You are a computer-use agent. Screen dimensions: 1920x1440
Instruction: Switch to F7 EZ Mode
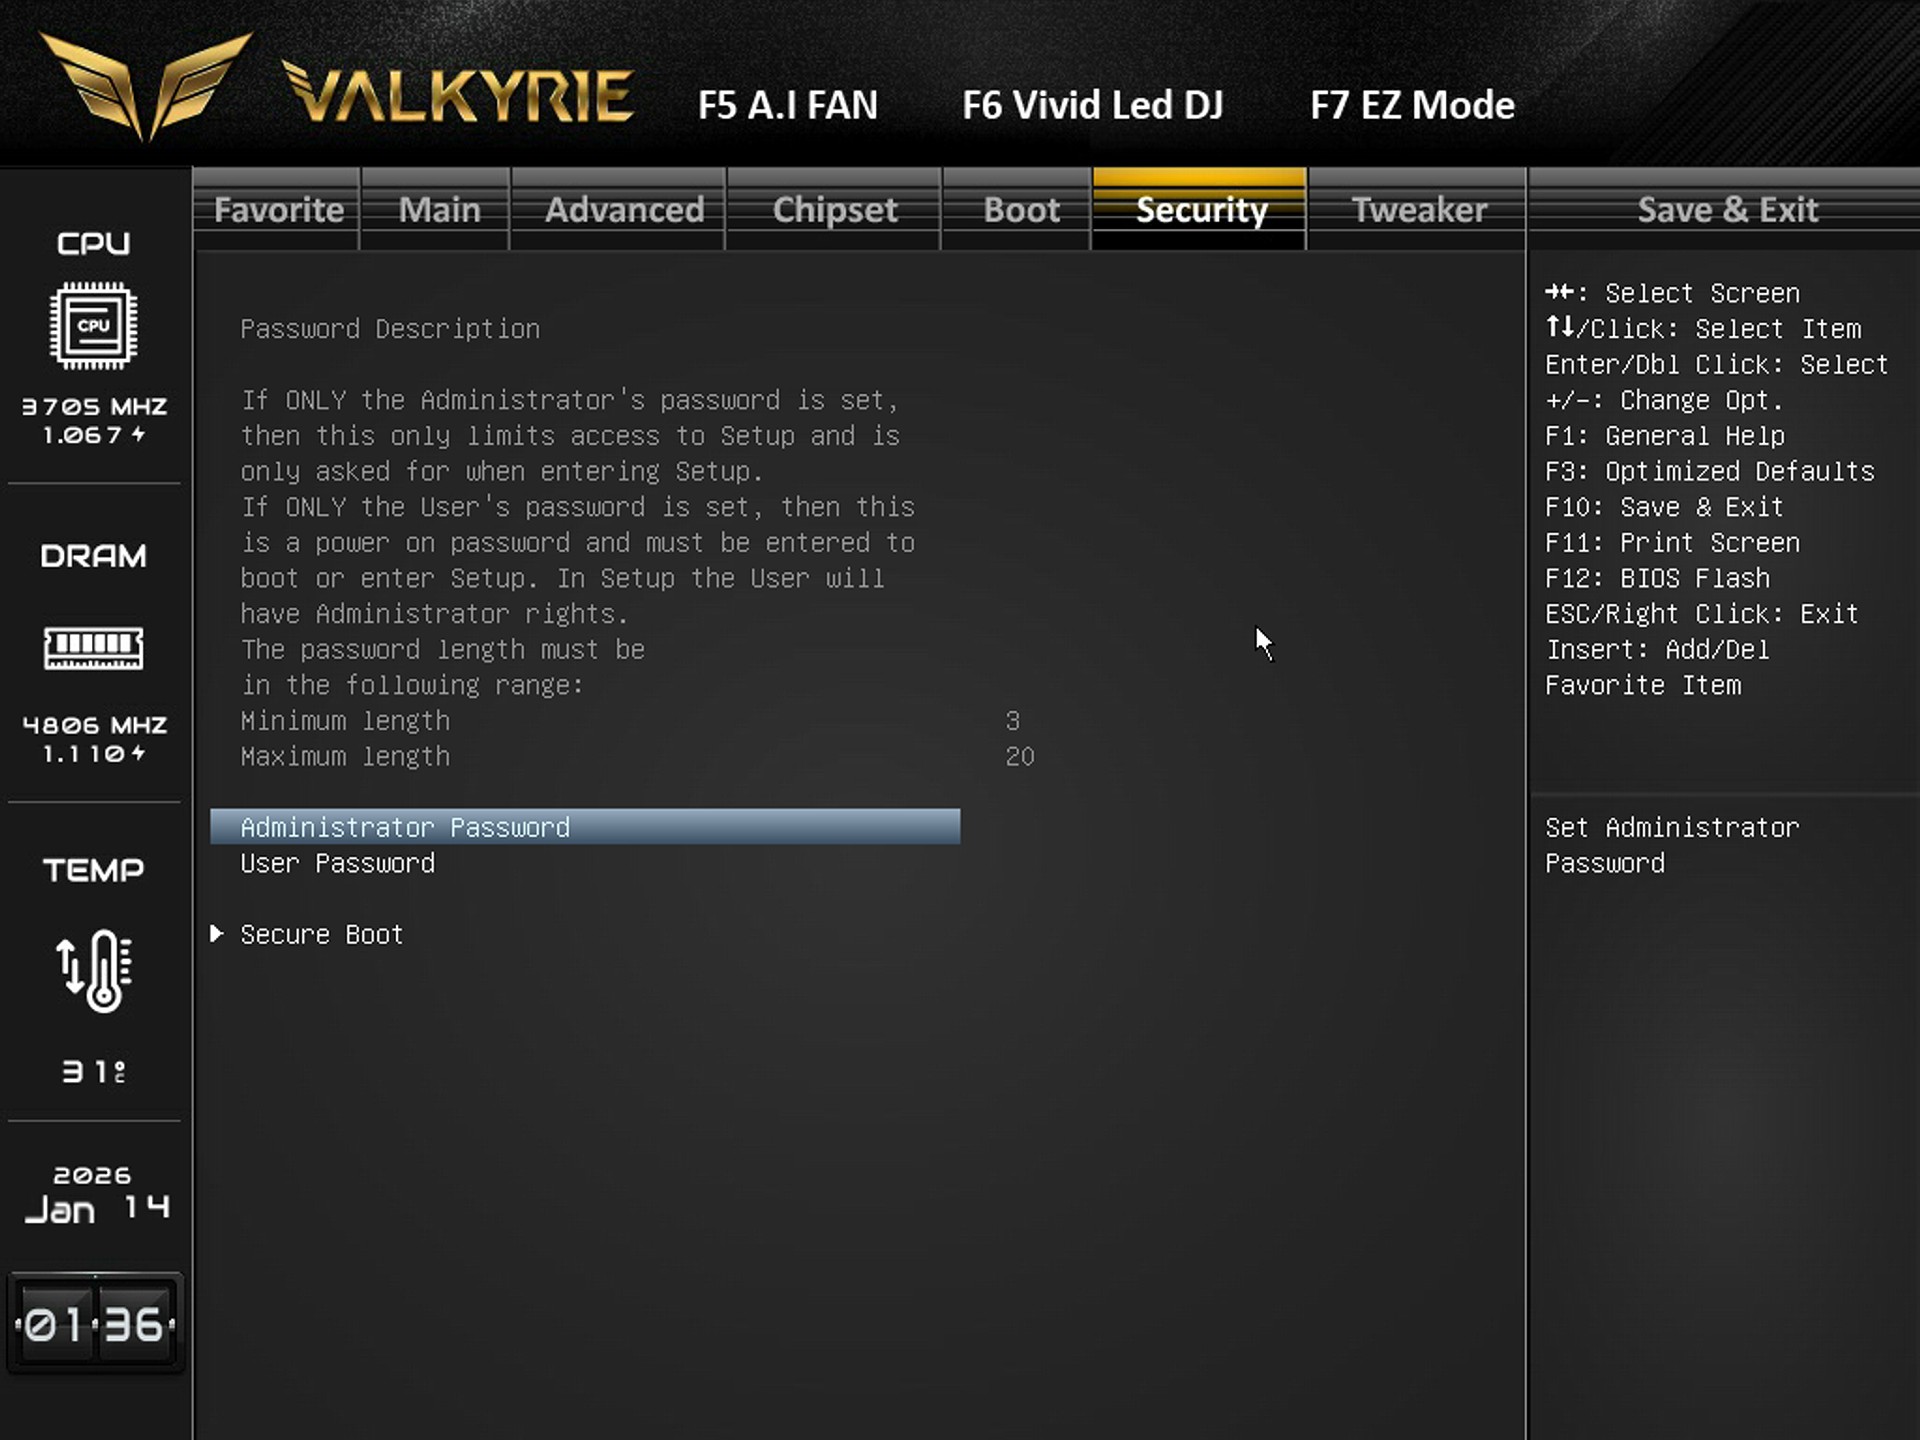coord(1411,105)
